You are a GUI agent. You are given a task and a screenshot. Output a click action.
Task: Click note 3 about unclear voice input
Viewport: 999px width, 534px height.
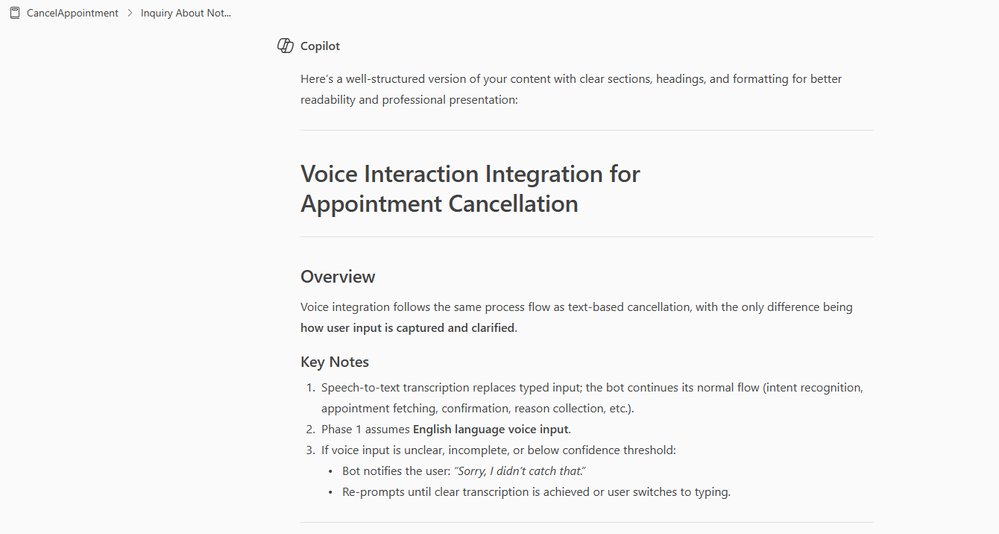click(498, 450)
